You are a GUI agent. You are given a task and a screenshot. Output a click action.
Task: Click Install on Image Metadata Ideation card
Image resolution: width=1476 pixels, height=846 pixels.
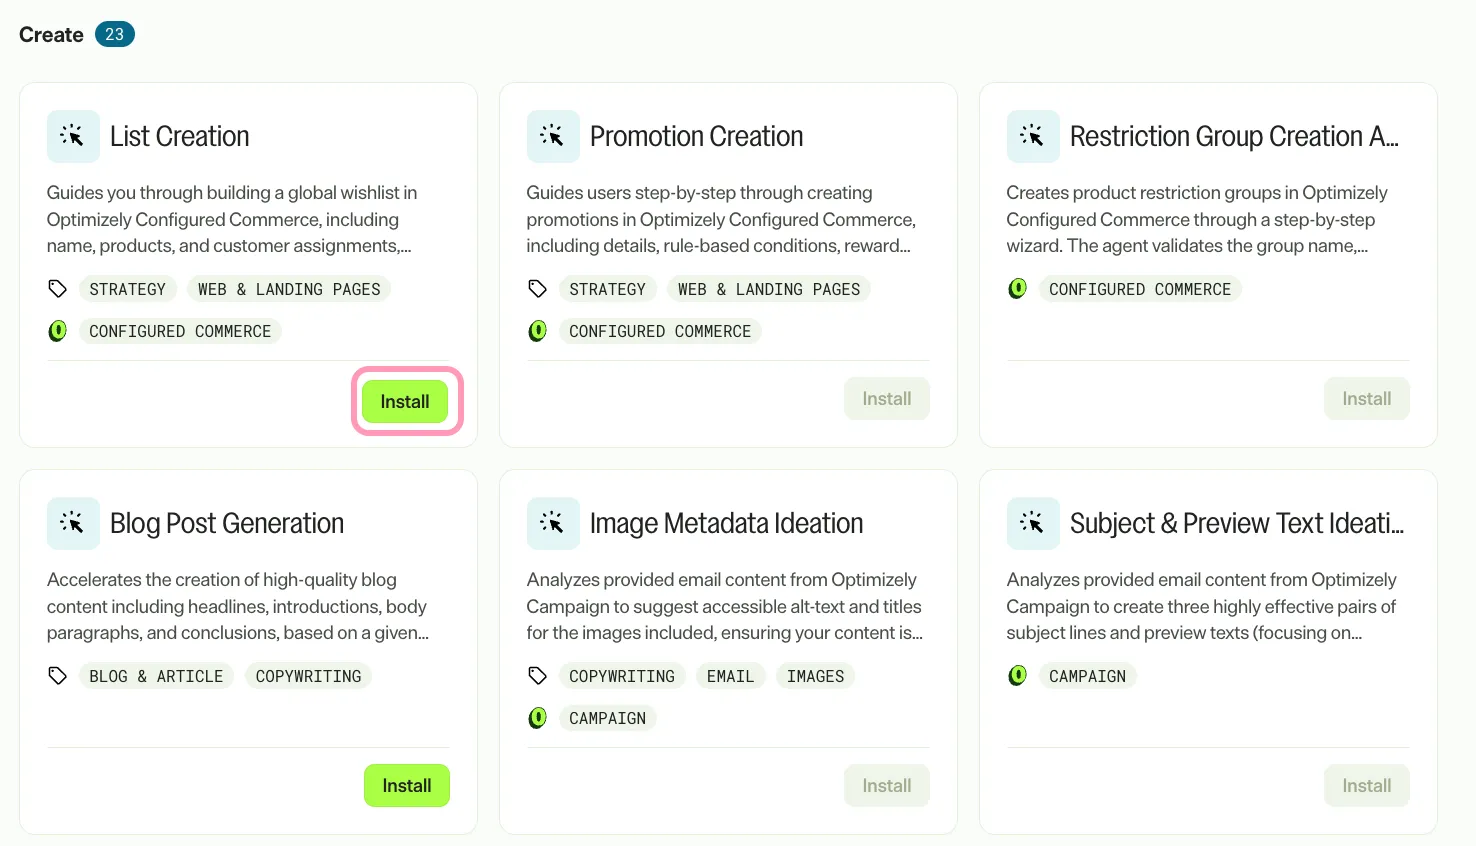pyautogui.click(x=887, y=786)
